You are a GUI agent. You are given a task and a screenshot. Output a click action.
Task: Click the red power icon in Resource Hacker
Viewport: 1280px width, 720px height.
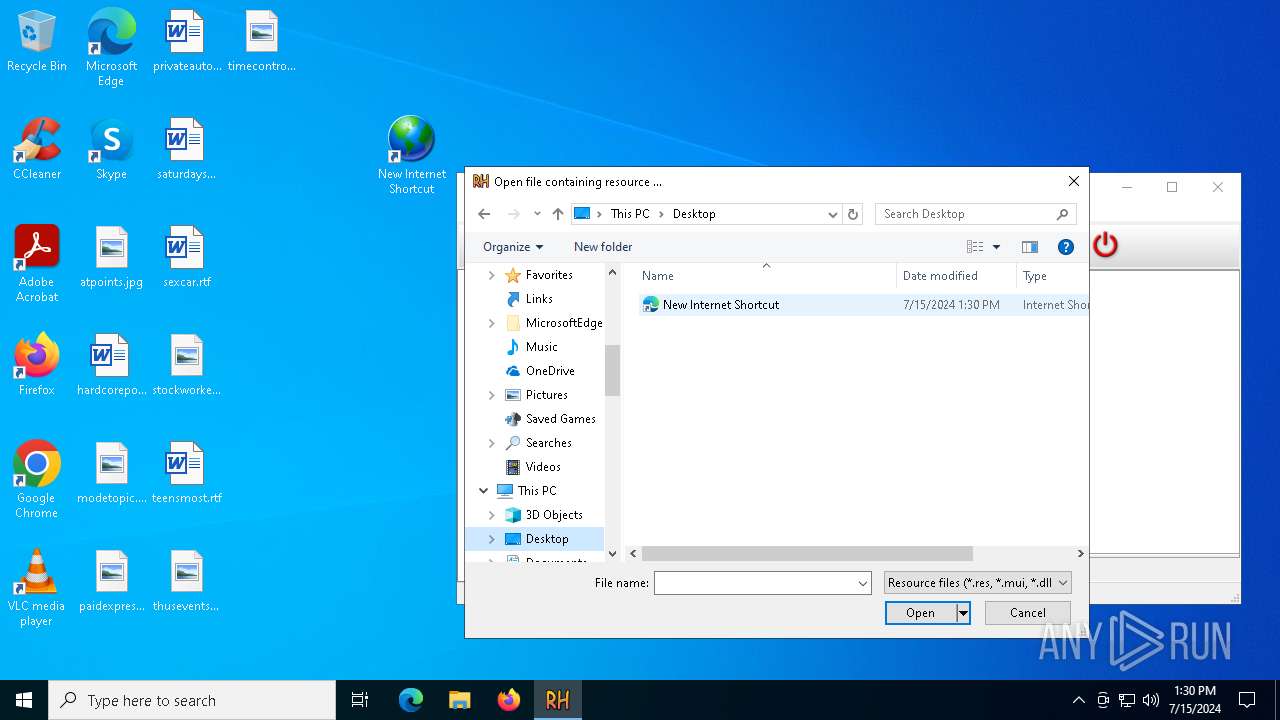[1105, 245]
